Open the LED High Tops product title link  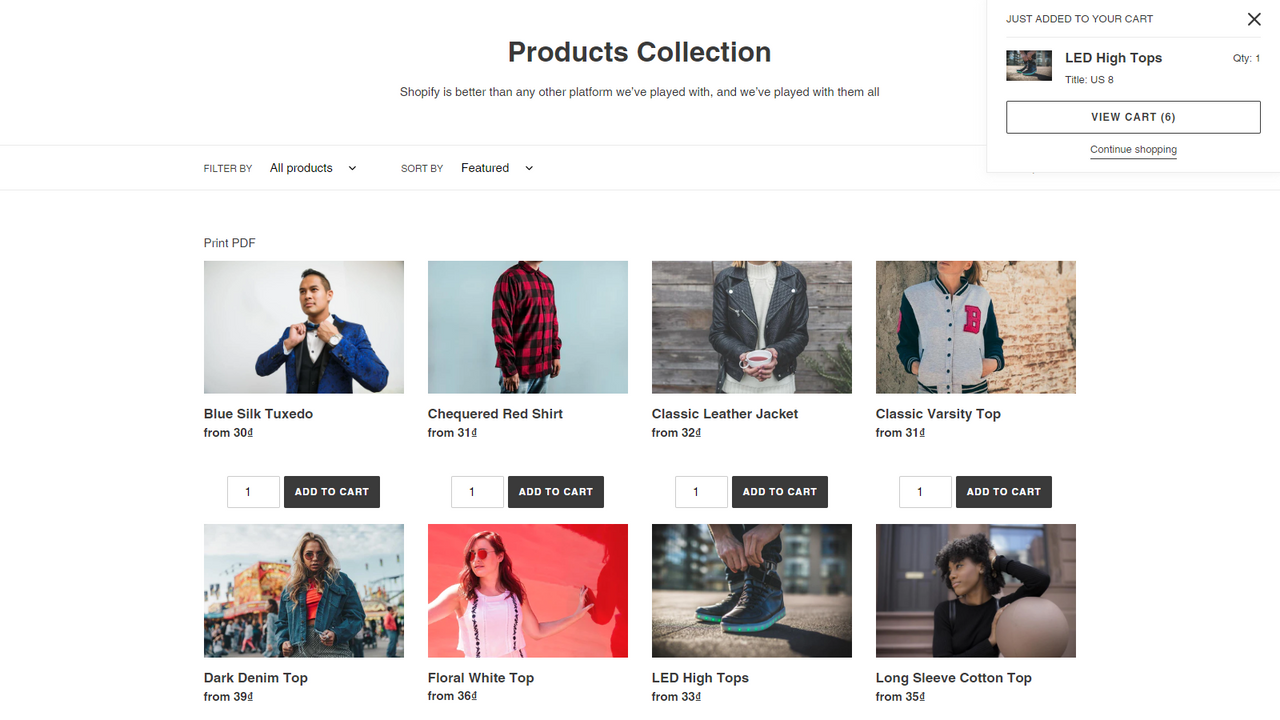699,677
